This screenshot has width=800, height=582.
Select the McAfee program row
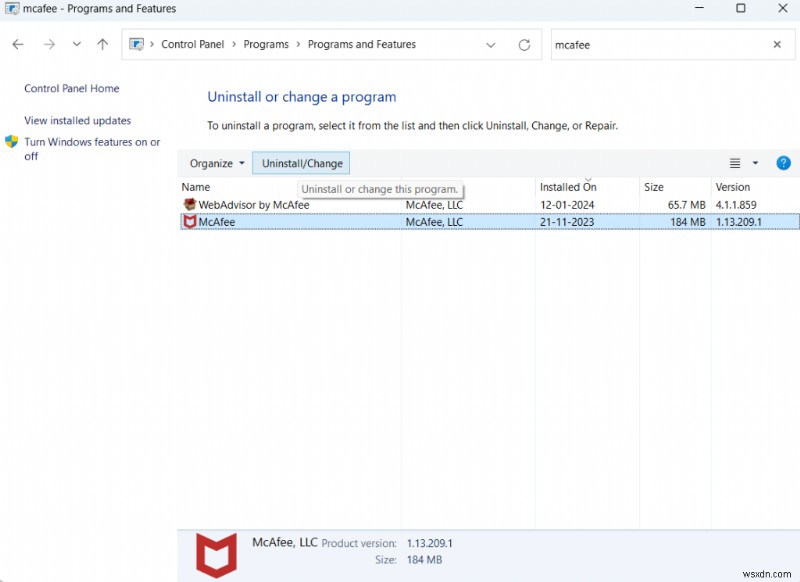coord(490,222)
